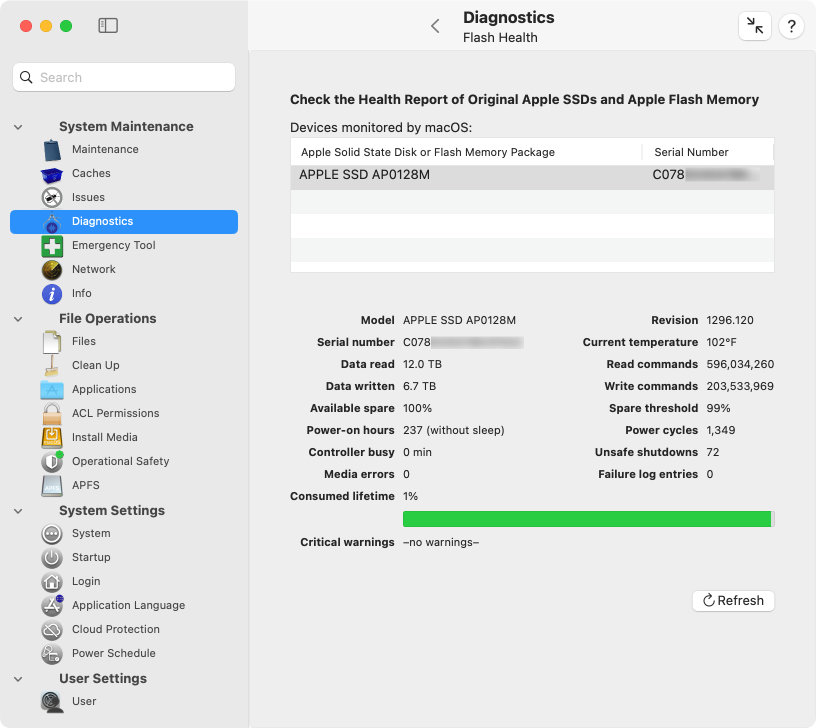Click the Install Media drive icon
Image resolution: width=816 pixels, height=728 pixels.
[52, 438]
